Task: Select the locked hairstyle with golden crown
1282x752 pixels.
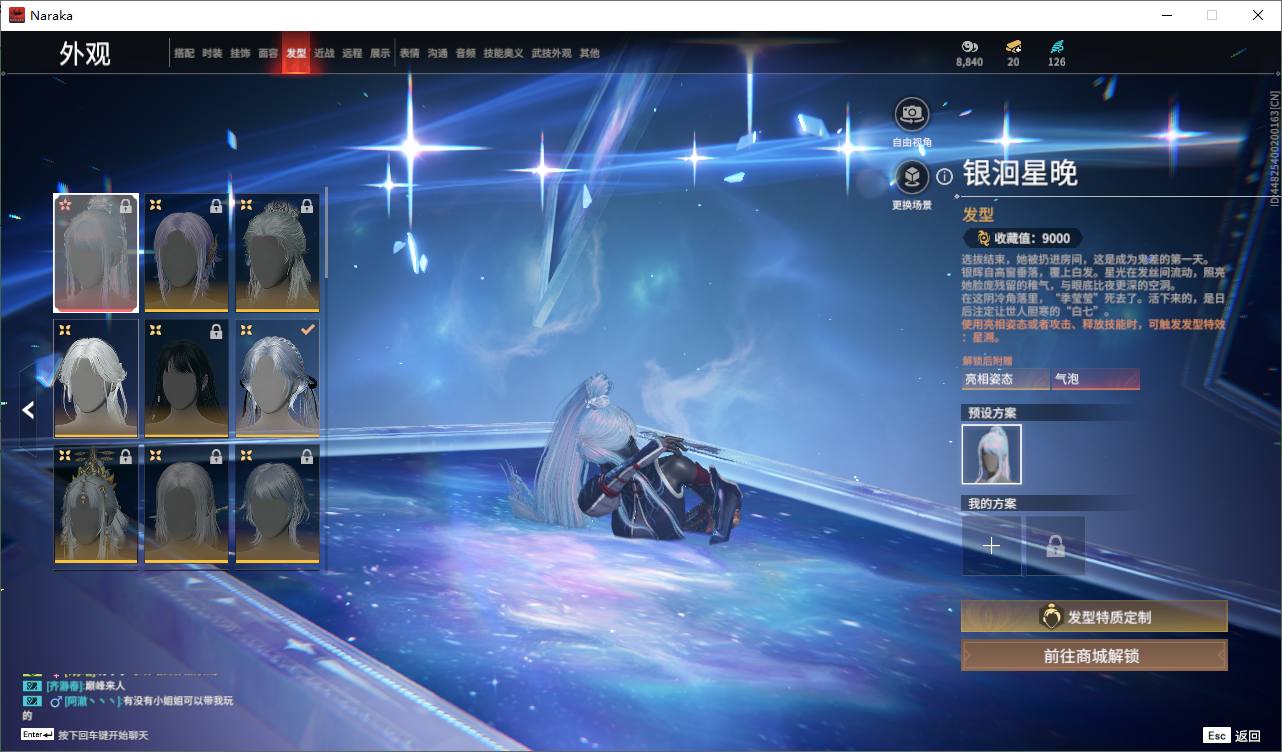Action: [96, 504]
